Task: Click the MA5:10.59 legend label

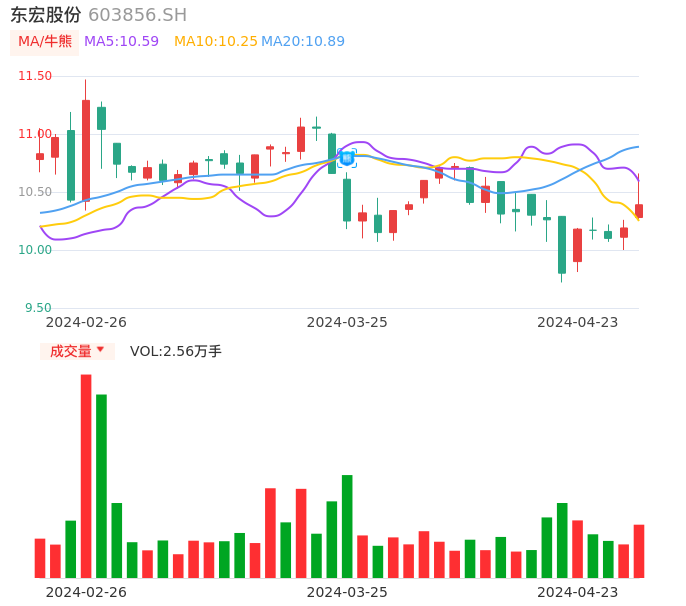Action: point(121,41)
